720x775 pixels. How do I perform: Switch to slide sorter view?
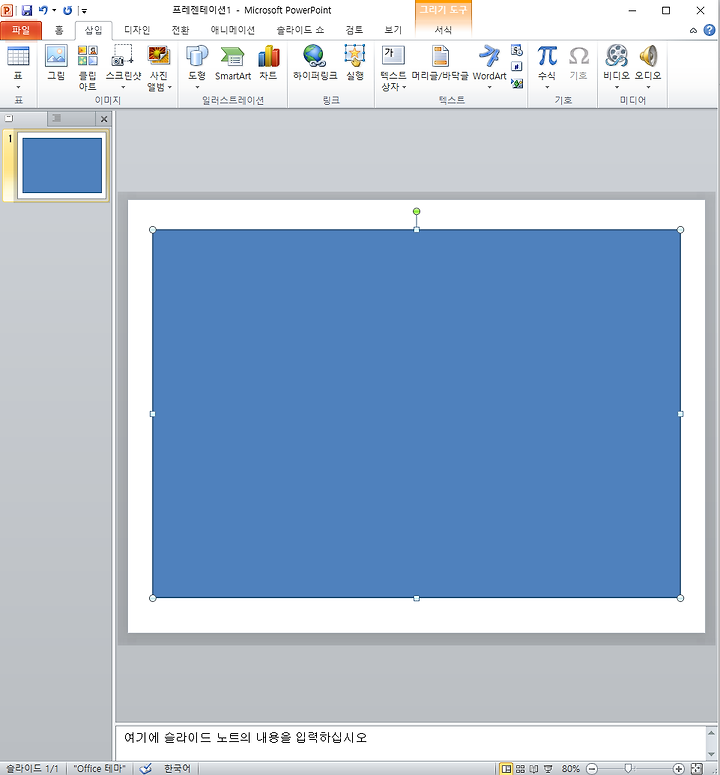520,769
